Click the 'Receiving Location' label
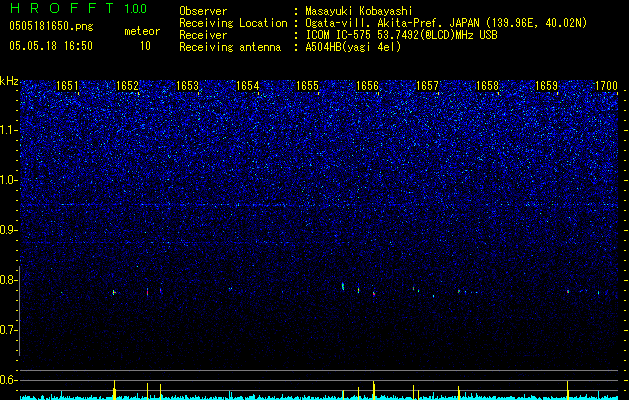The image size is (629, 400). (233, 24)
